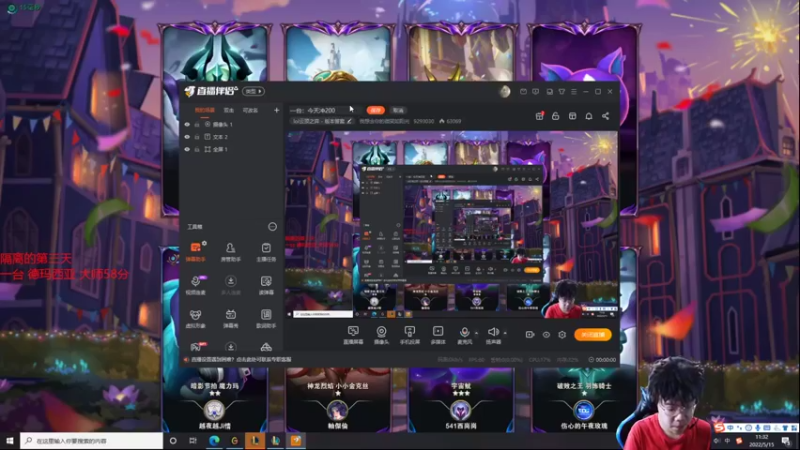This screenshot has width=800, height=450.
Task: Toggle the preview eye icon in bottom bar
Action: [546, 335]
